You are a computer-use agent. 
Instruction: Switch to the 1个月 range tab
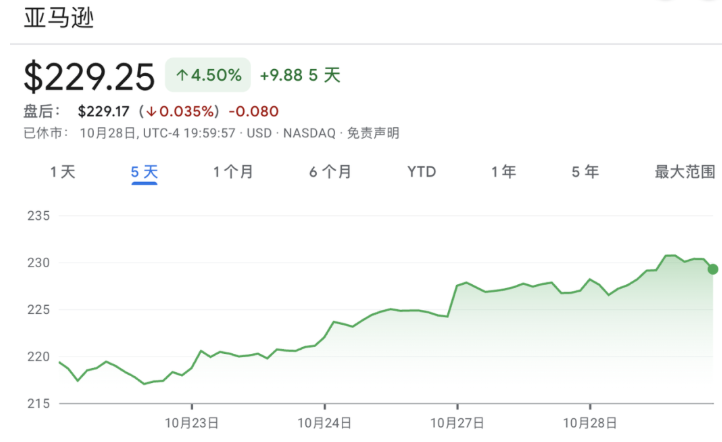pos(233,172)
